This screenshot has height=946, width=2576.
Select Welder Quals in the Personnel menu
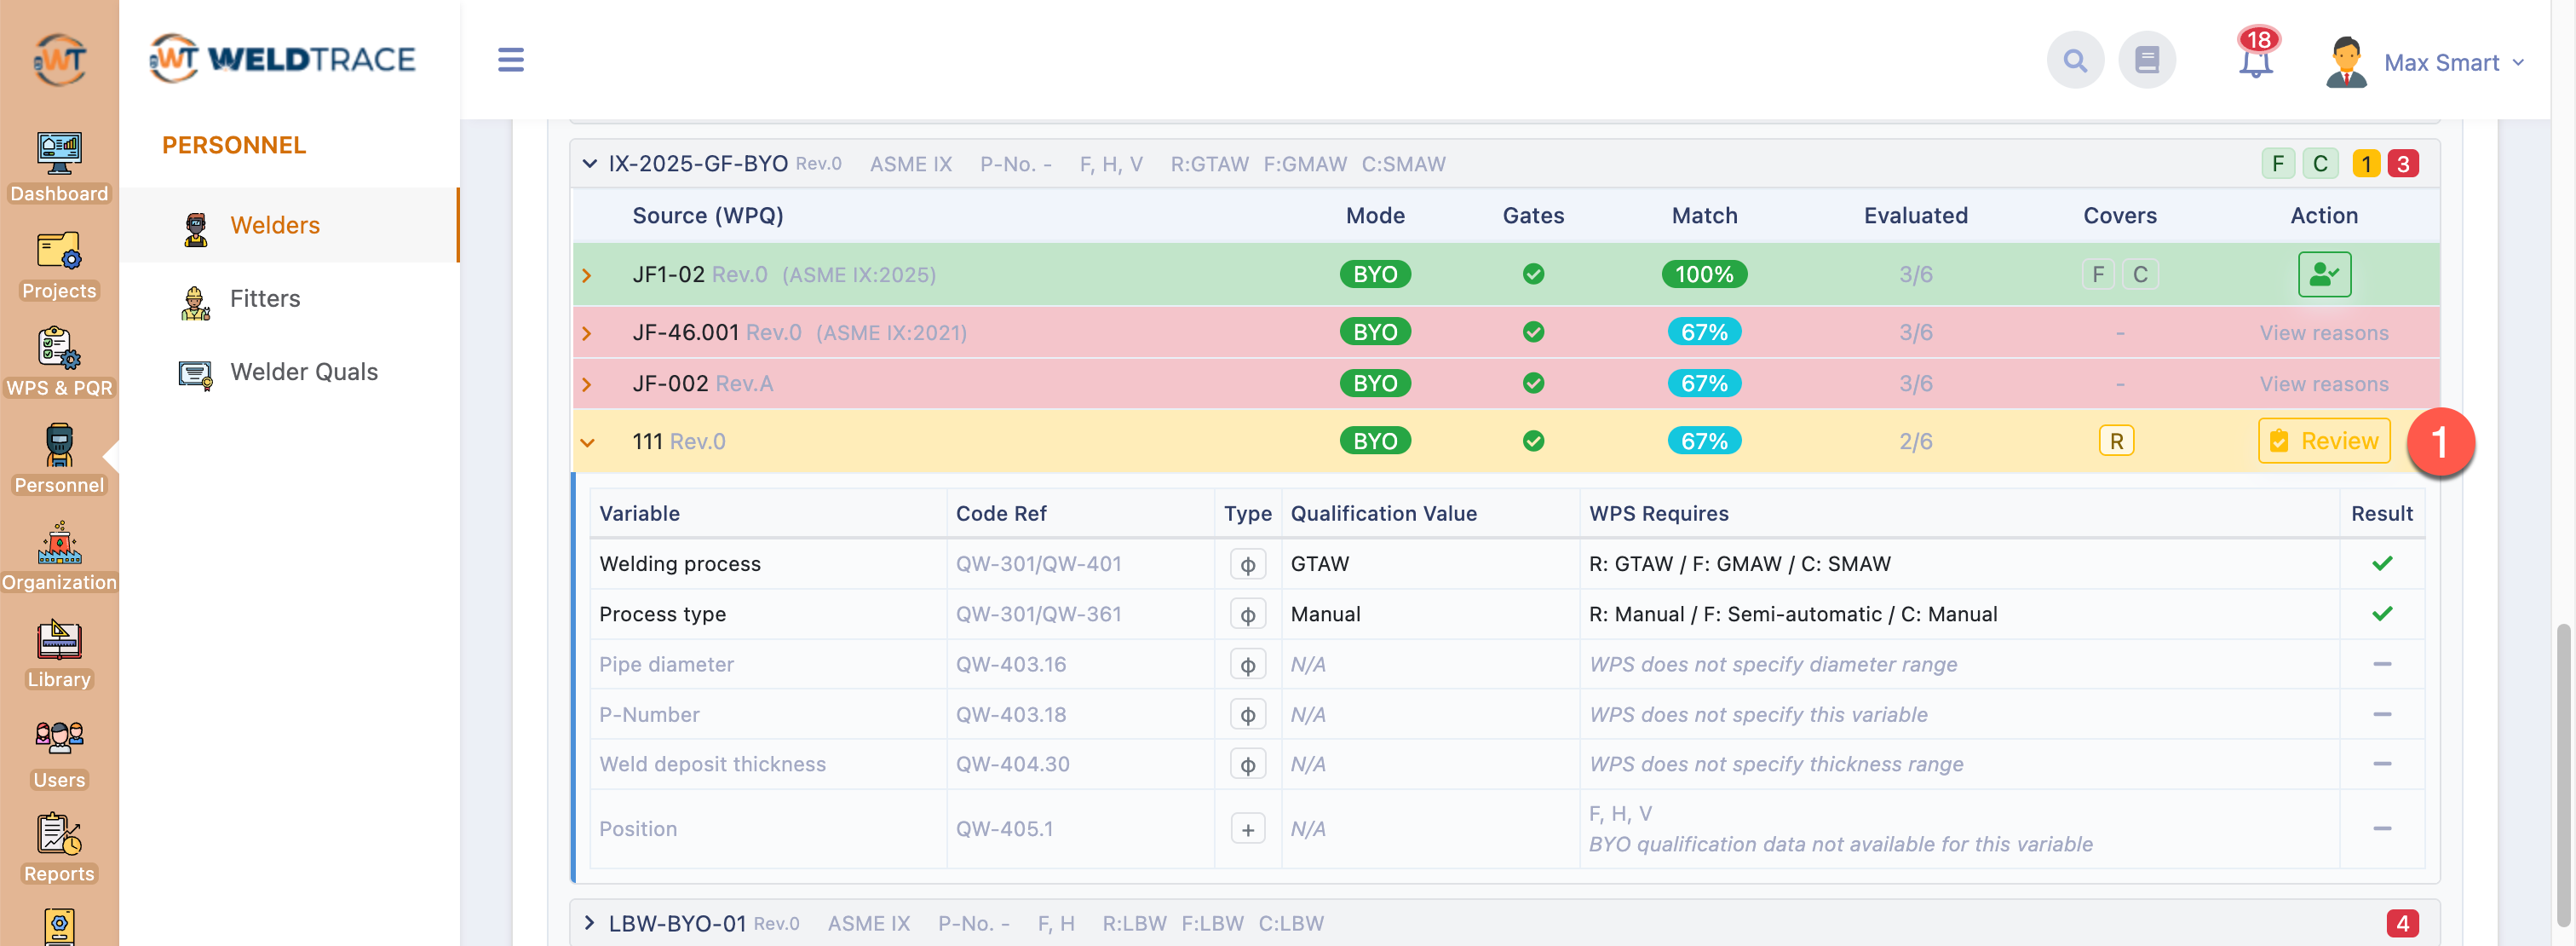pos(304,372)
